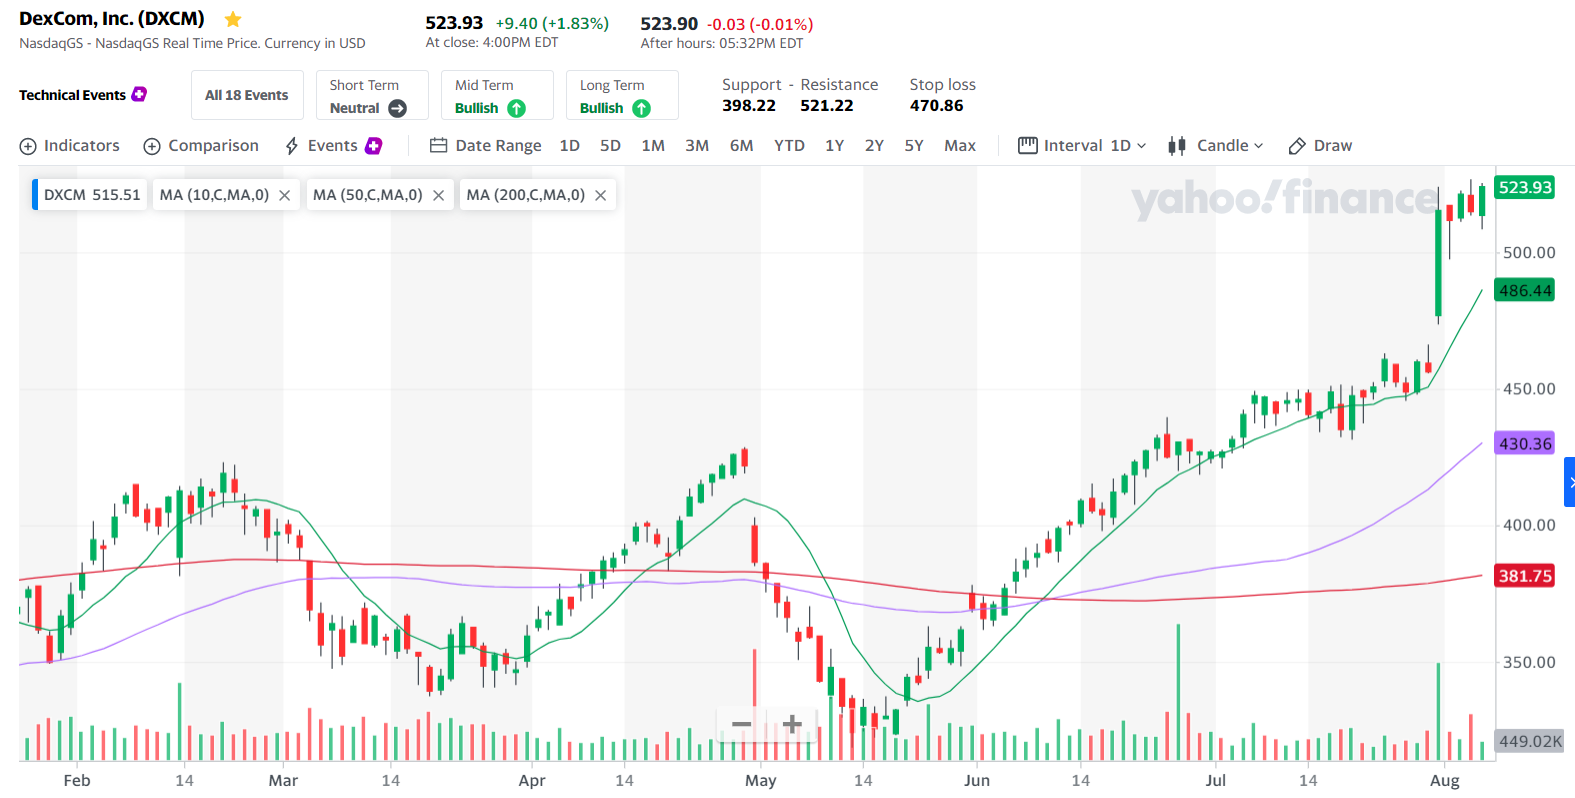This screenshot has height=798, width=1575.
Task: Click the Comparison plus-circle icon
Action: coord(152,146)
